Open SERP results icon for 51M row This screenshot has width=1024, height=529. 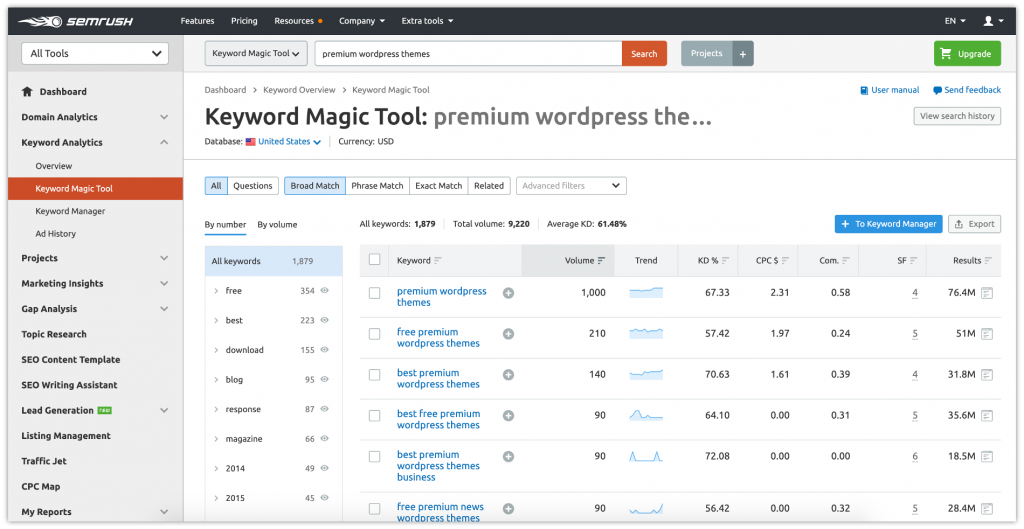[987, 334]
